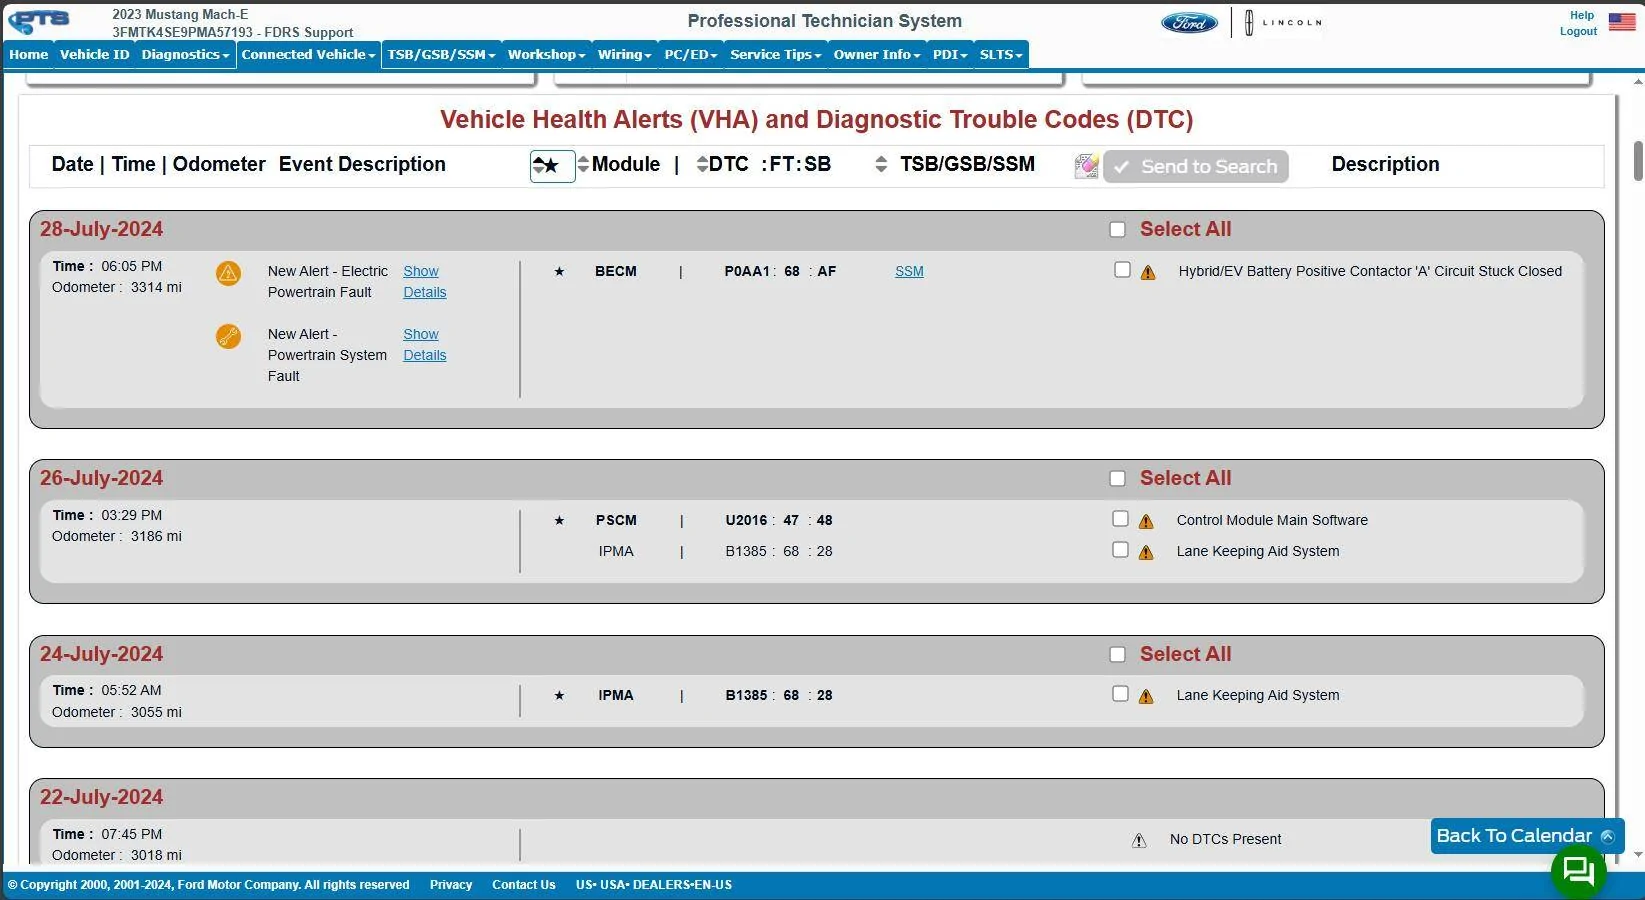Click the 26-July-2024 date heading

point(101,478)
